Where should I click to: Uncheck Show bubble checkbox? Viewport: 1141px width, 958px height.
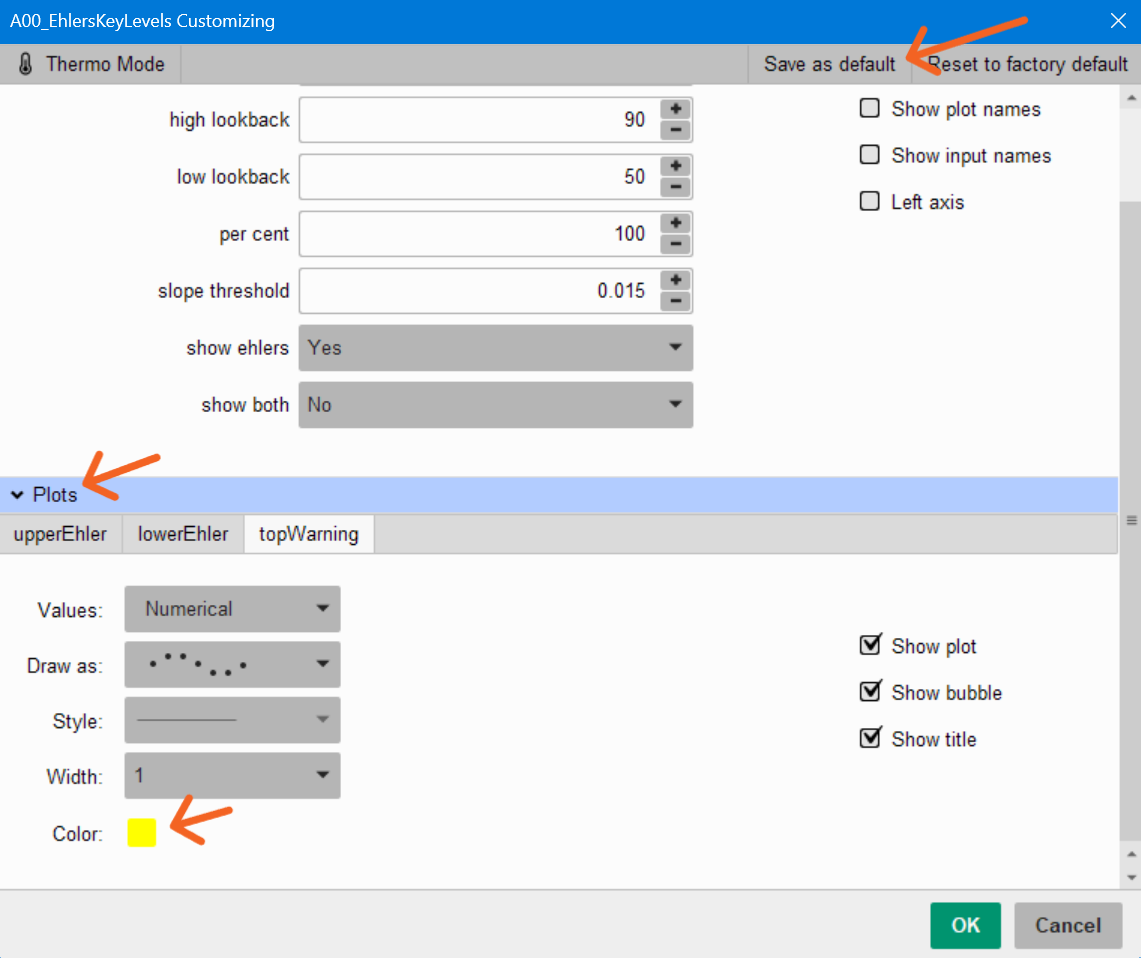tap(870, 692)
